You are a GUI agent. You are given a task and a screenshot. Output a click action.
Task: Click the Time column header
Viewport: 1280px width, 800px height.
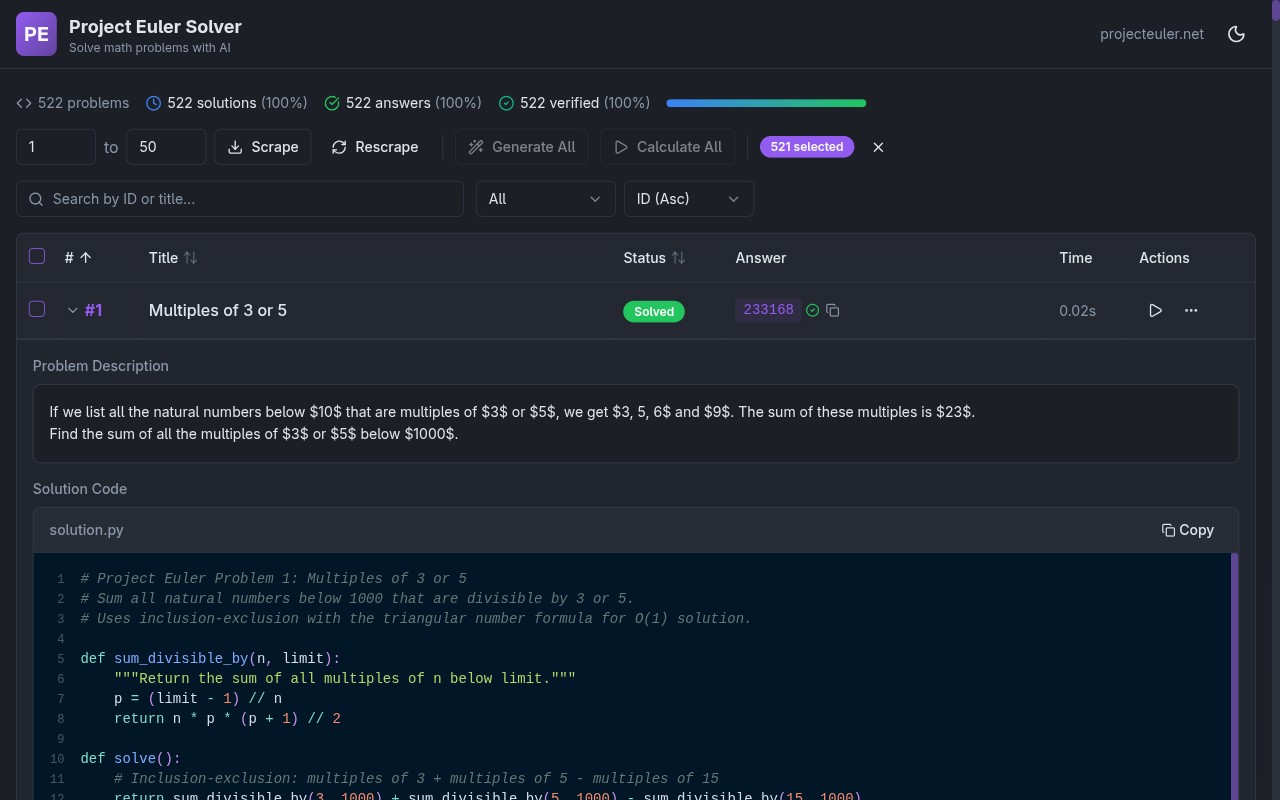coord(1076,258)
